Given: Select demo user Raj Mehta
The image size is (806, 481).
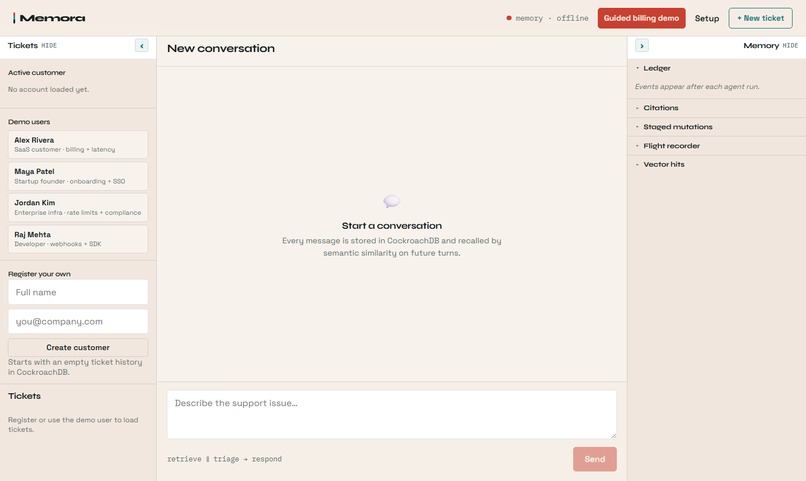Looking at the screenshot, I should pos(78,239).
